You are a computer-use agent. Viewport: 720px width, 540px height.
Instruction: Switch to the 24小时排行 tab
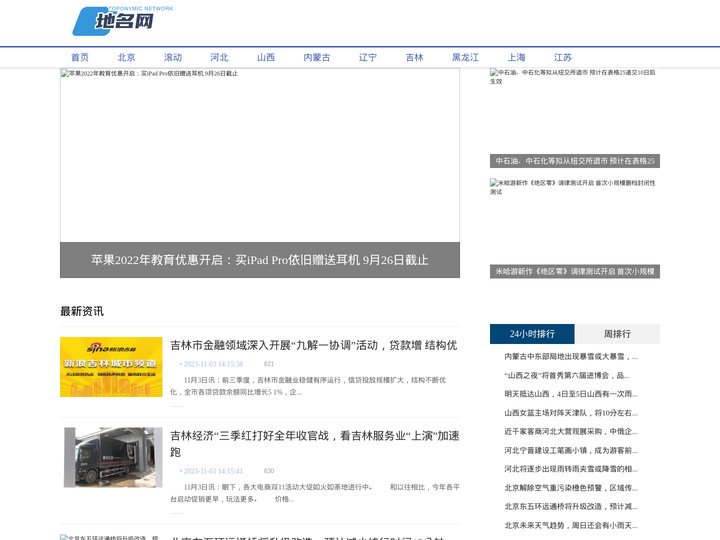(x=532, y=334)
